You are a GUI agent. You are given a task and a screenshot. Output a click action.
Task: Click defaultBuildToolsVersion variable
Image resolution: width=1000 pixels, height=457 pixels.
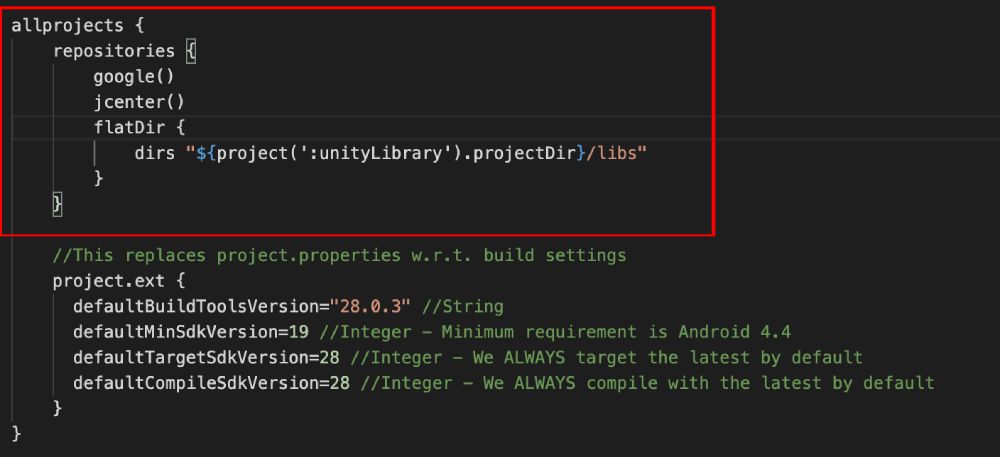click(196, 307)
